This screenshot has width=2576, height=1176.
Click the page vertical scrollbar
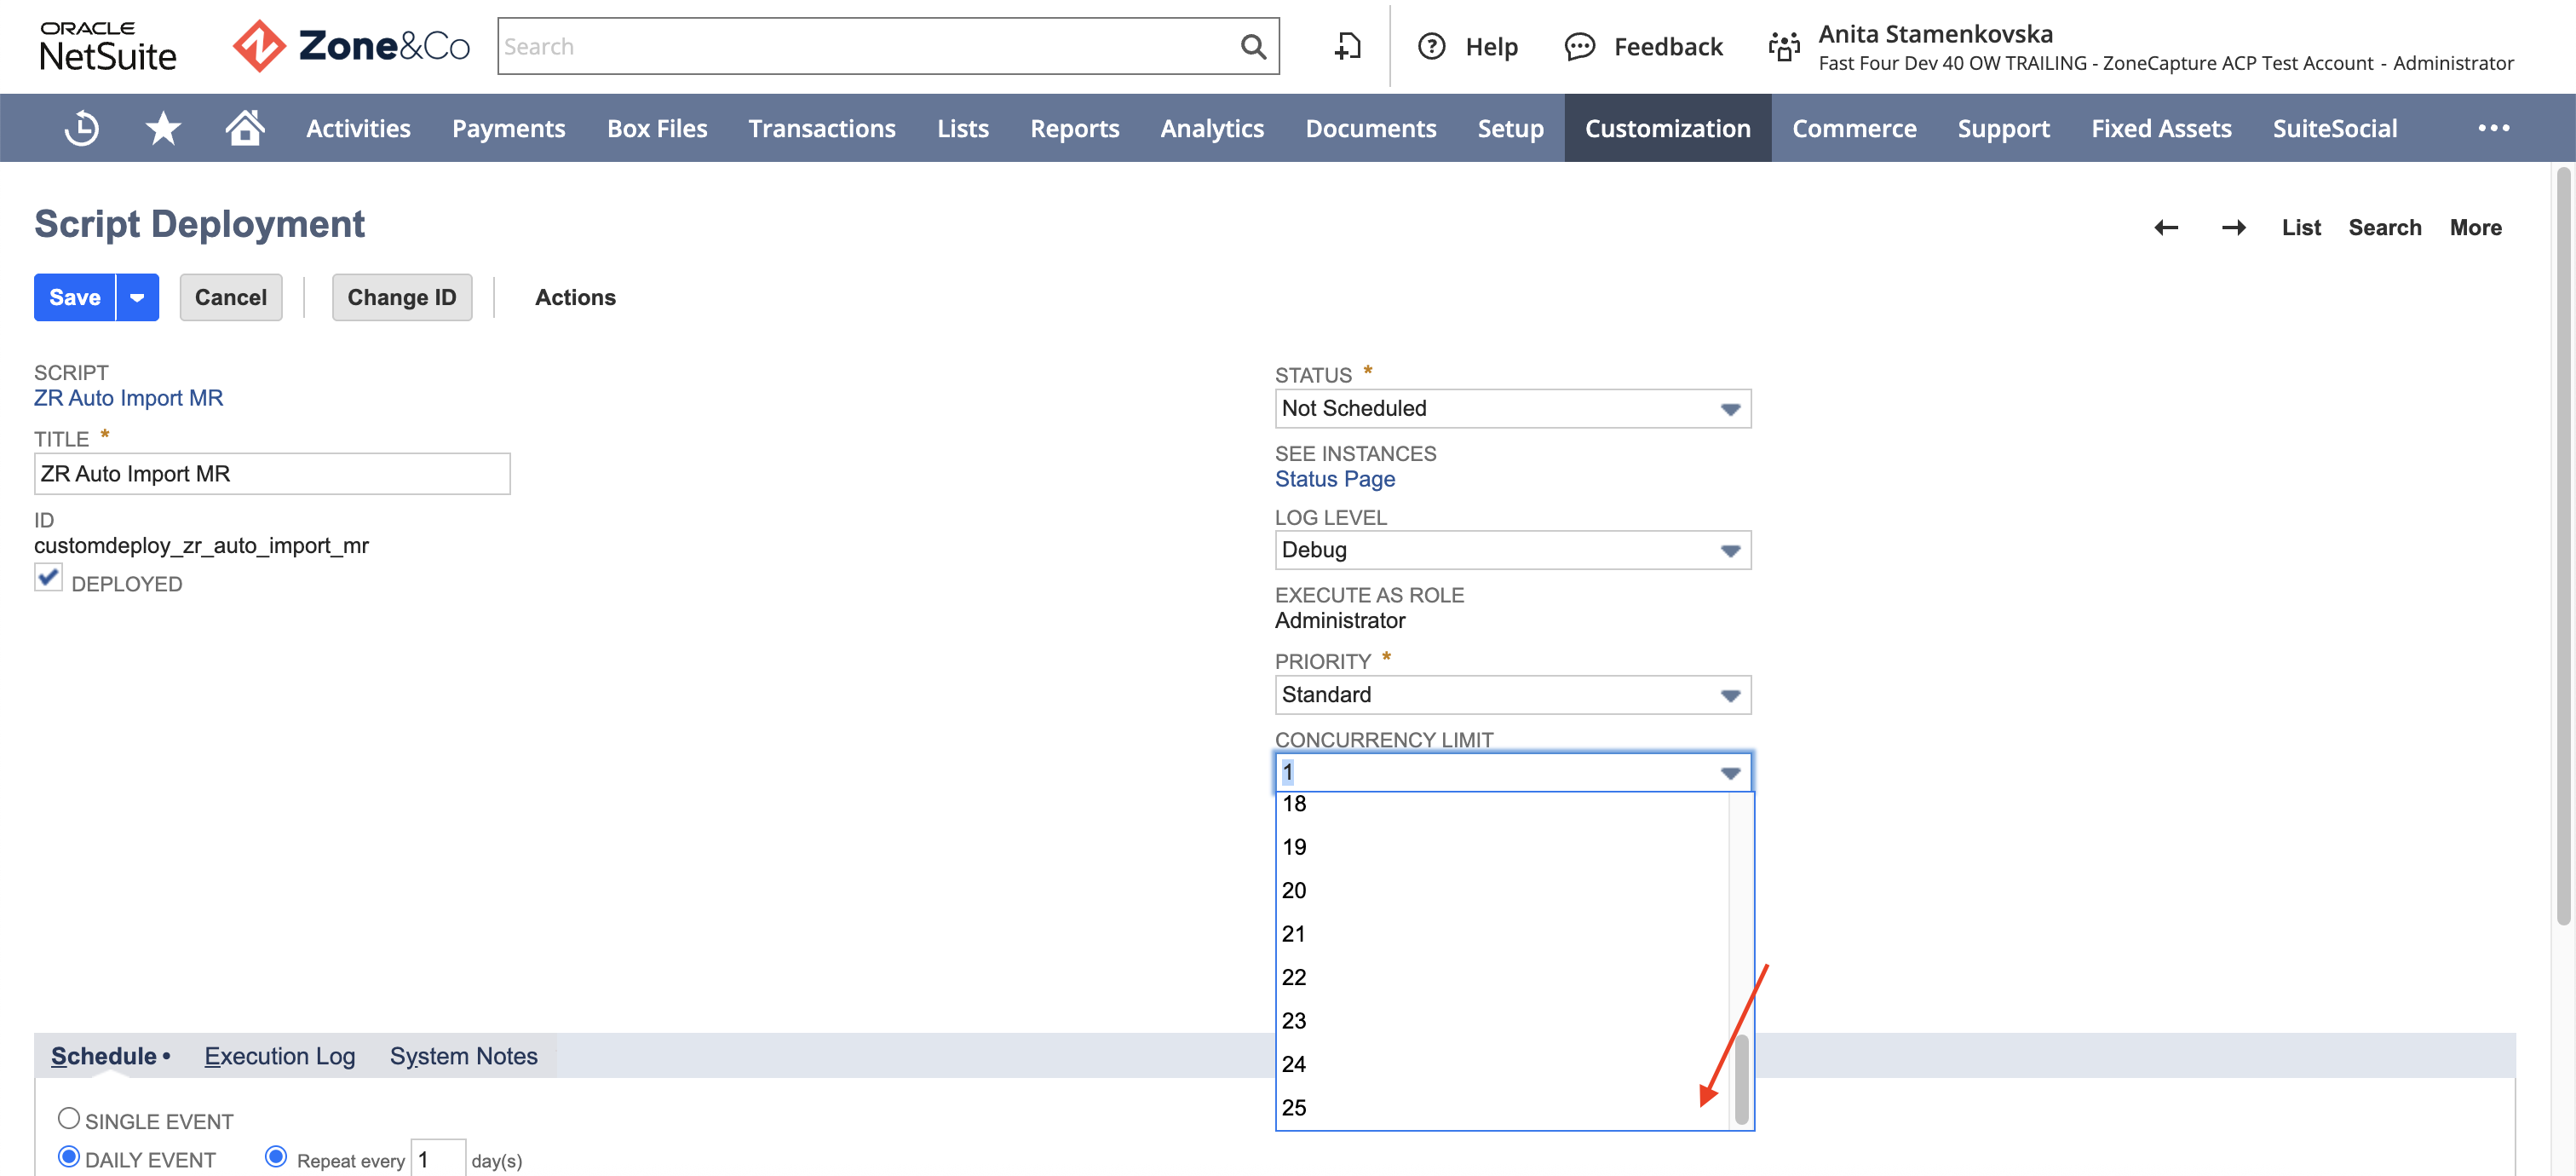point(2562,548)
